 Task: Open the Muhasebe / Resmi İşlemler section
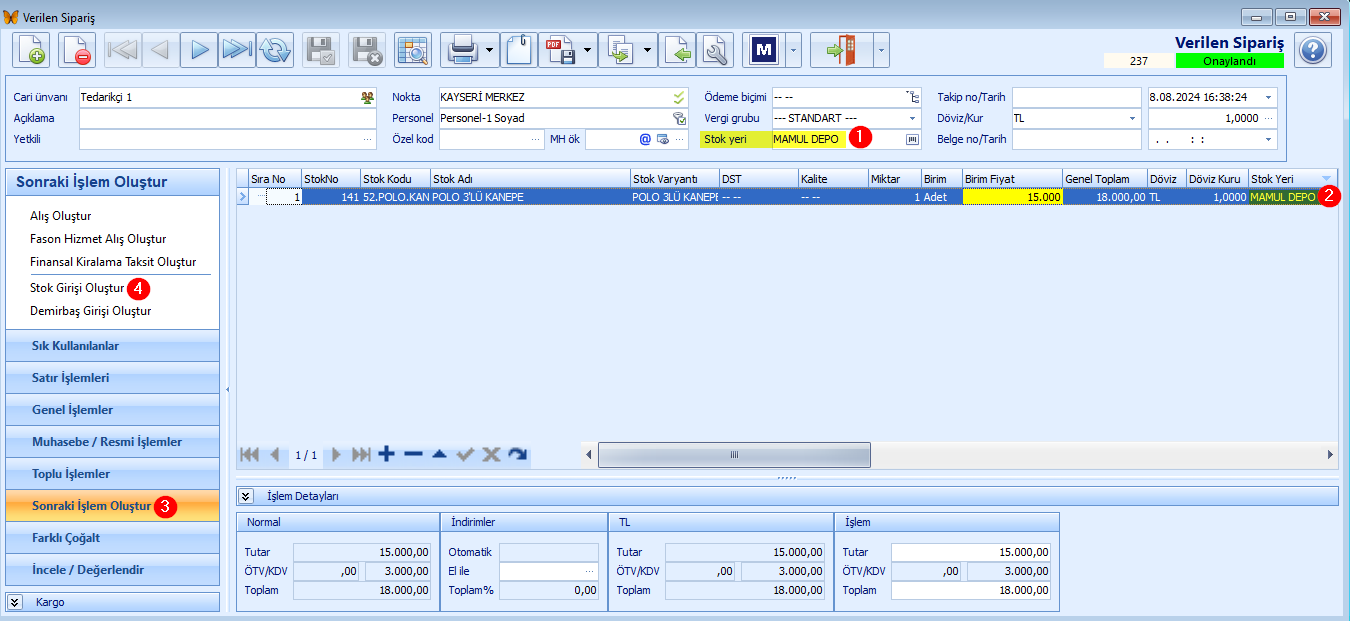(x=112, y=442)
